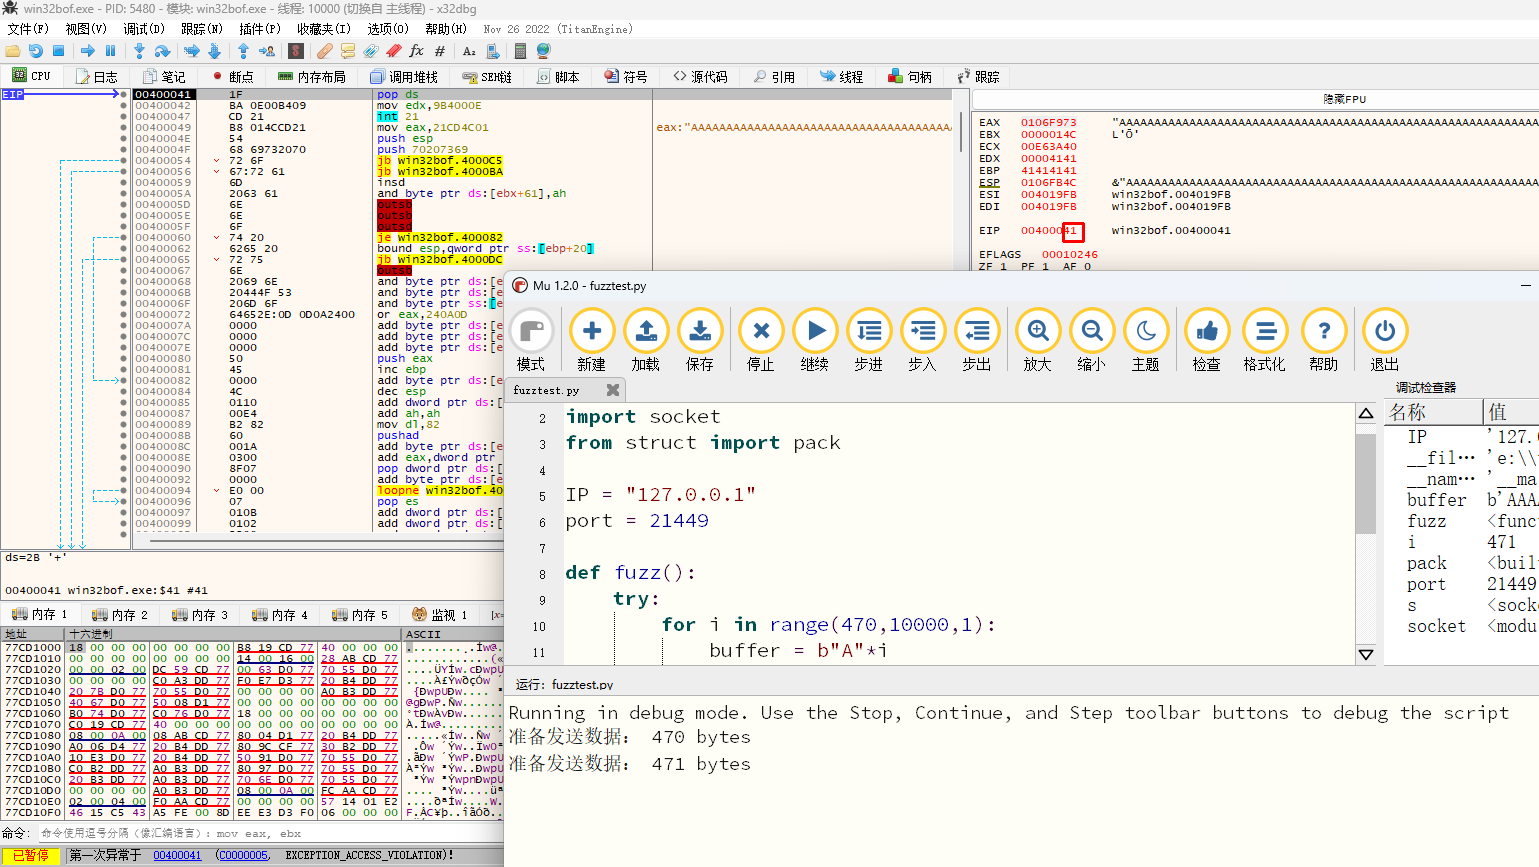This screenshot has height=867, width=1539.
Task: Format code with Mu Tidy button
Action: [1265, 340]
